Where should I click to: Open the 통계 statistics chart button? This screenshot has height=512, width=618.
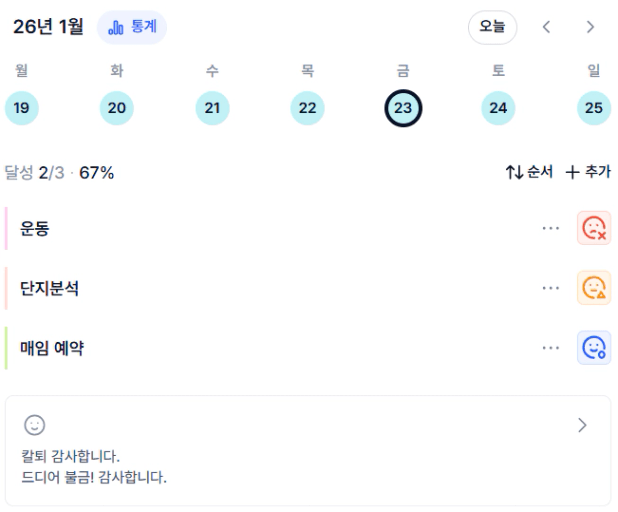[x=131, y=27]
